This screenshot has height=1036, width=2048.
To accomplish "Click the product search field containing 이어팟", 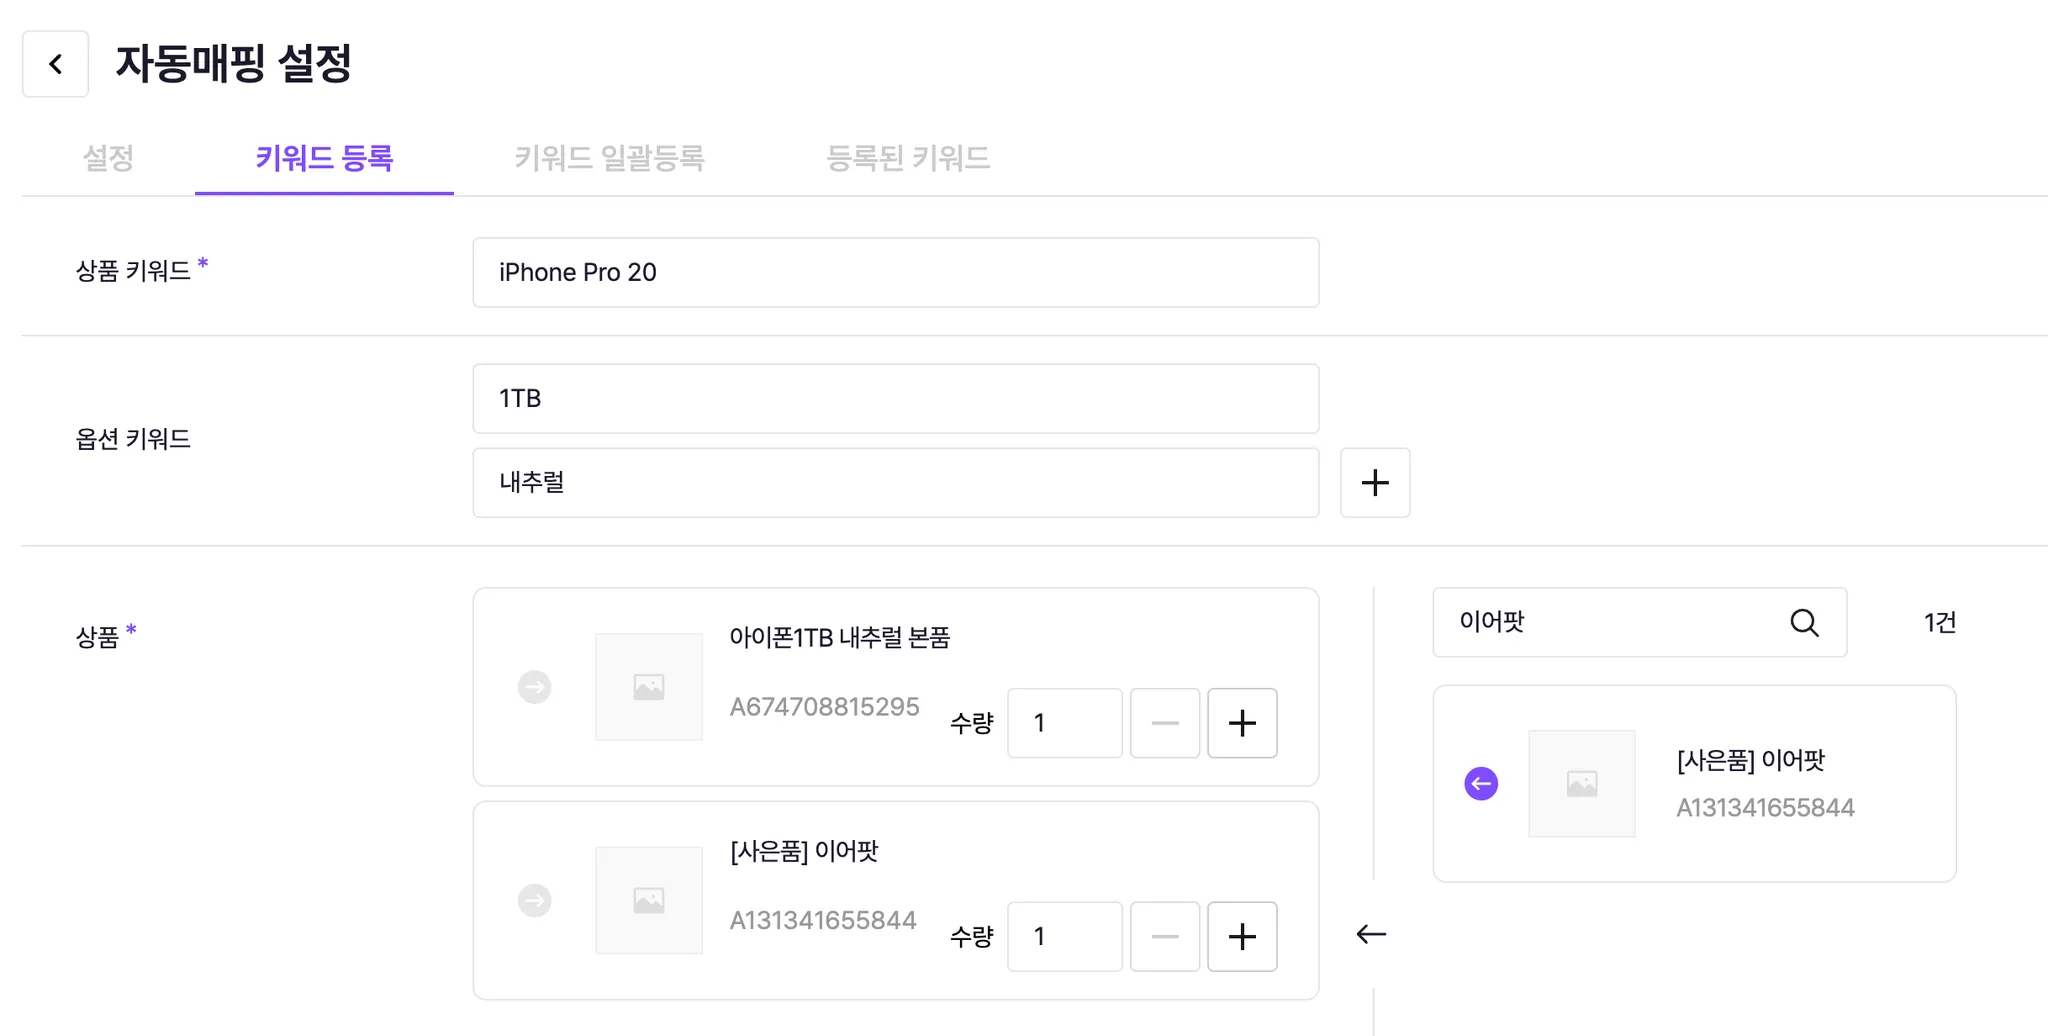I will (x=1639, y=622).
